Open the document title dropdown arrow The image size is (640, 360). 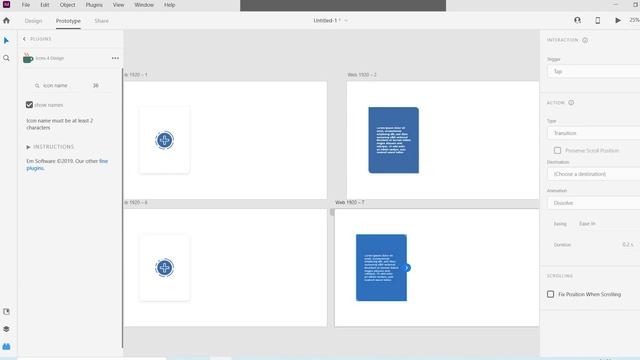click(x=346, y=20)
